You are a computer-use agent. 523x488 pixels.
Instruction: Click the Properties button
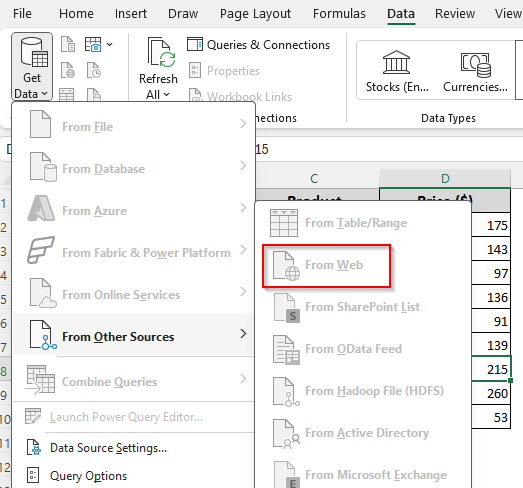coord(224,71)
